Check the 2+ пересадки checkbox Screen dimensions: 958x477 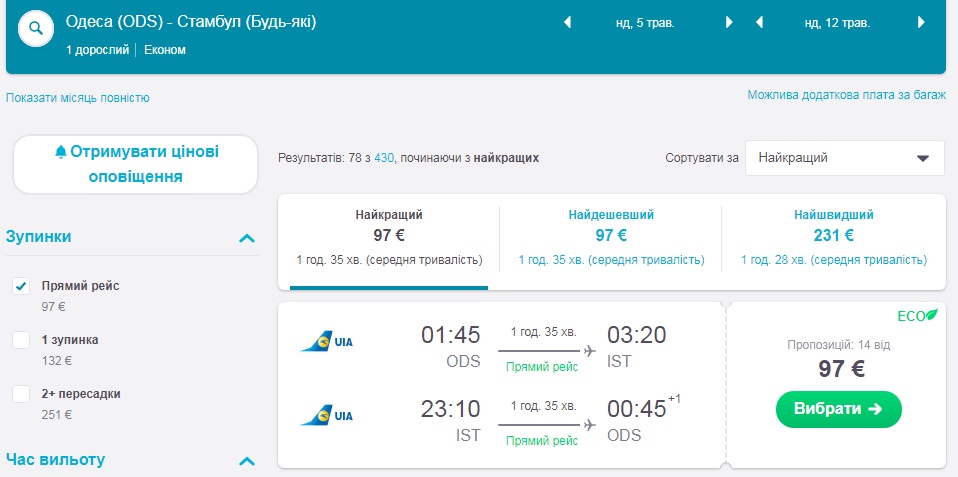coord(21,394)
